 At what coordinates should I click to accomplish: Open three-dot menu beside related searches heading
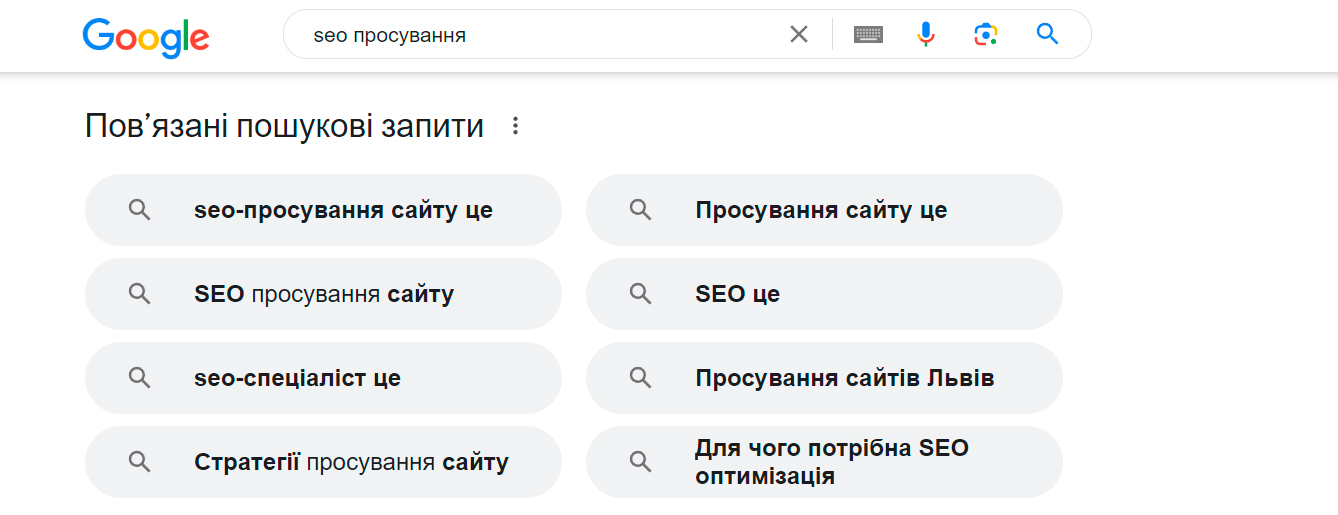[516, 126]
